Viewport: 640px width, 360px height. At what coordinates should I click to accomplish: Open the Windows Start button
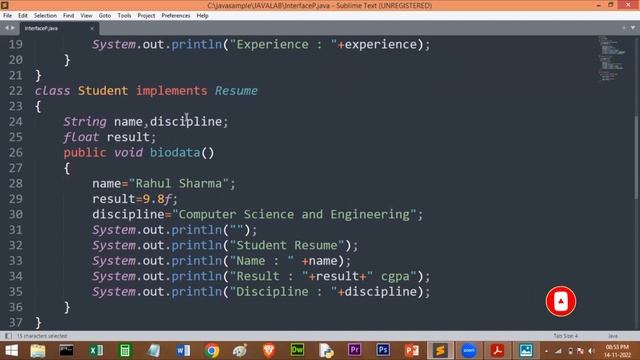pyautogui.click(x=11, y=350)
